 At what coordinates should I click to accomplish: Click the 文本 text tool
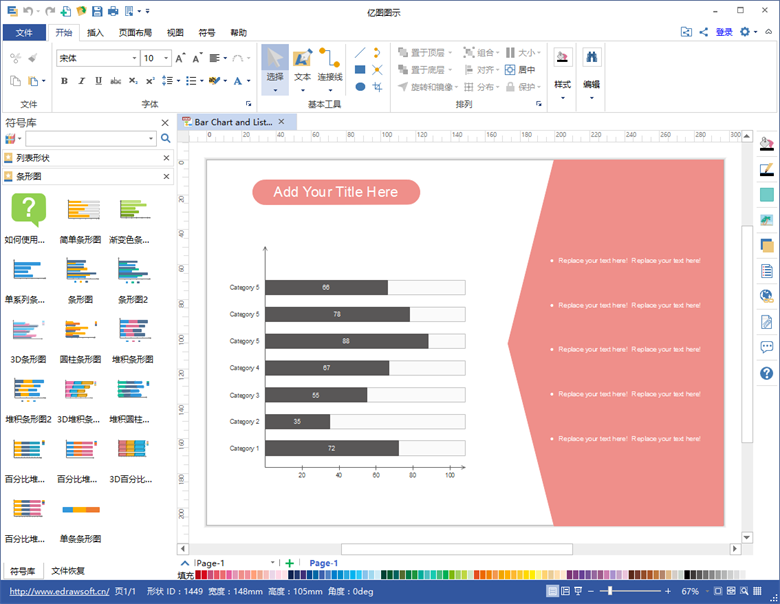(302, 66)
